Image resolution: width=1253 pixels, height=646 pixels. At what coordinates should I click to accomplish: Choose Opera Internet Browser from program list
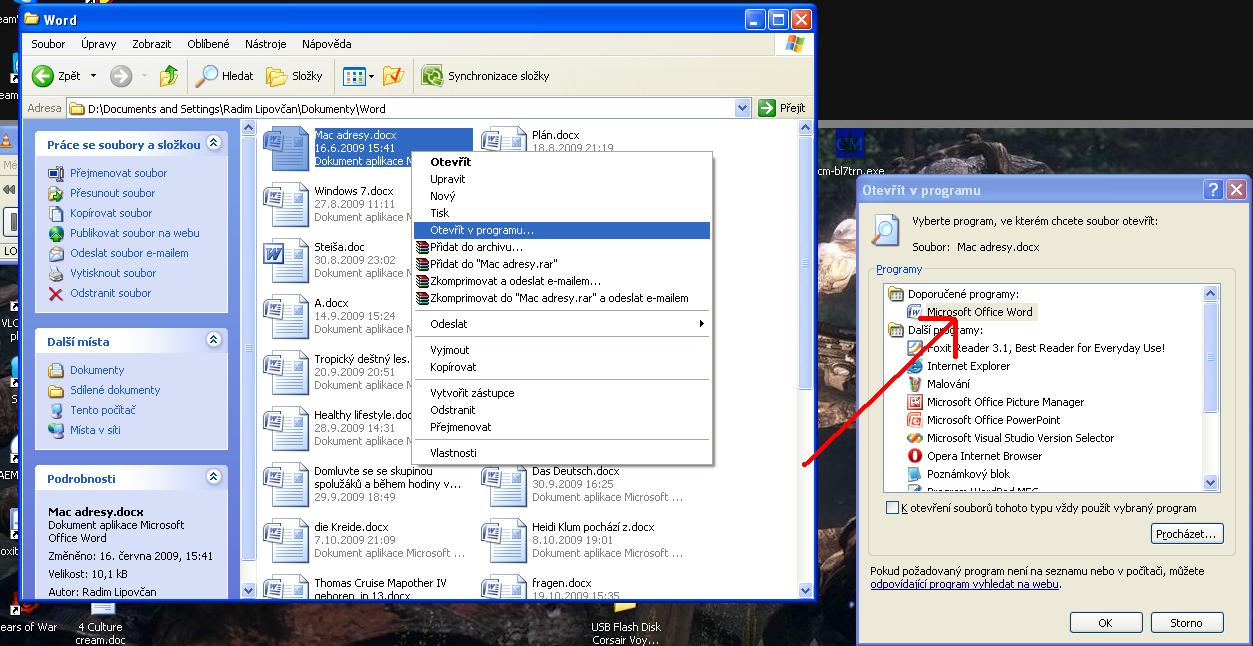[983, 456]
